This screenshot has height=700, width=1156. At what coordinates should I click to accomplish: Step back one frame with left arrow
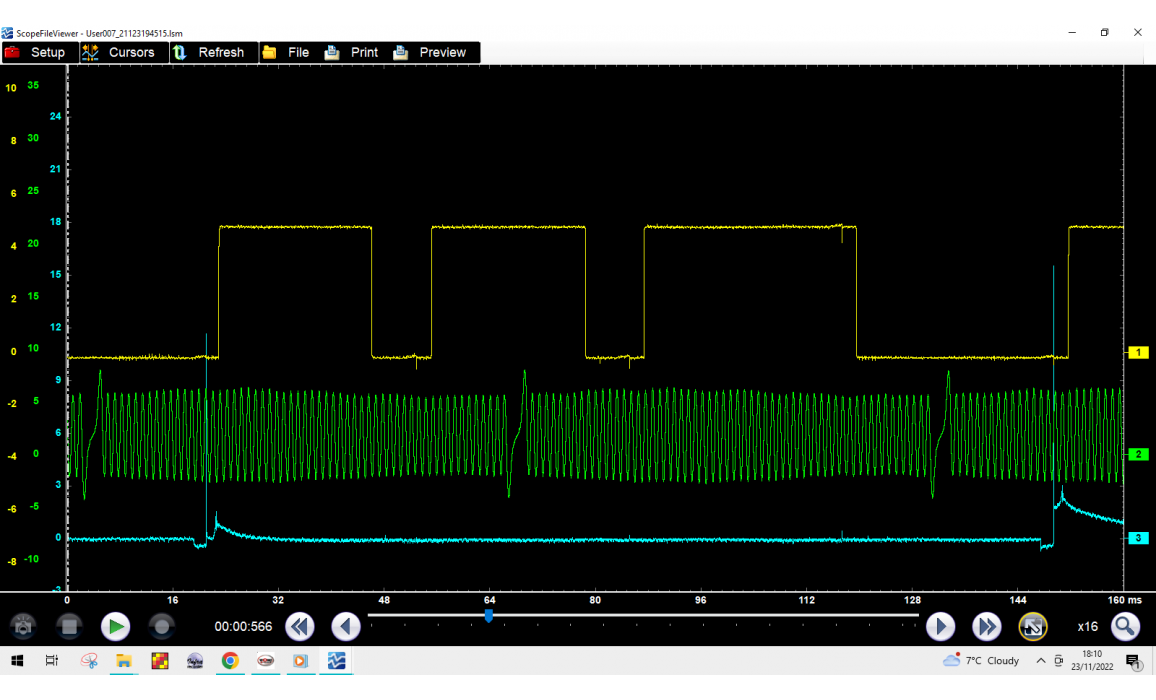coord(346,627)
